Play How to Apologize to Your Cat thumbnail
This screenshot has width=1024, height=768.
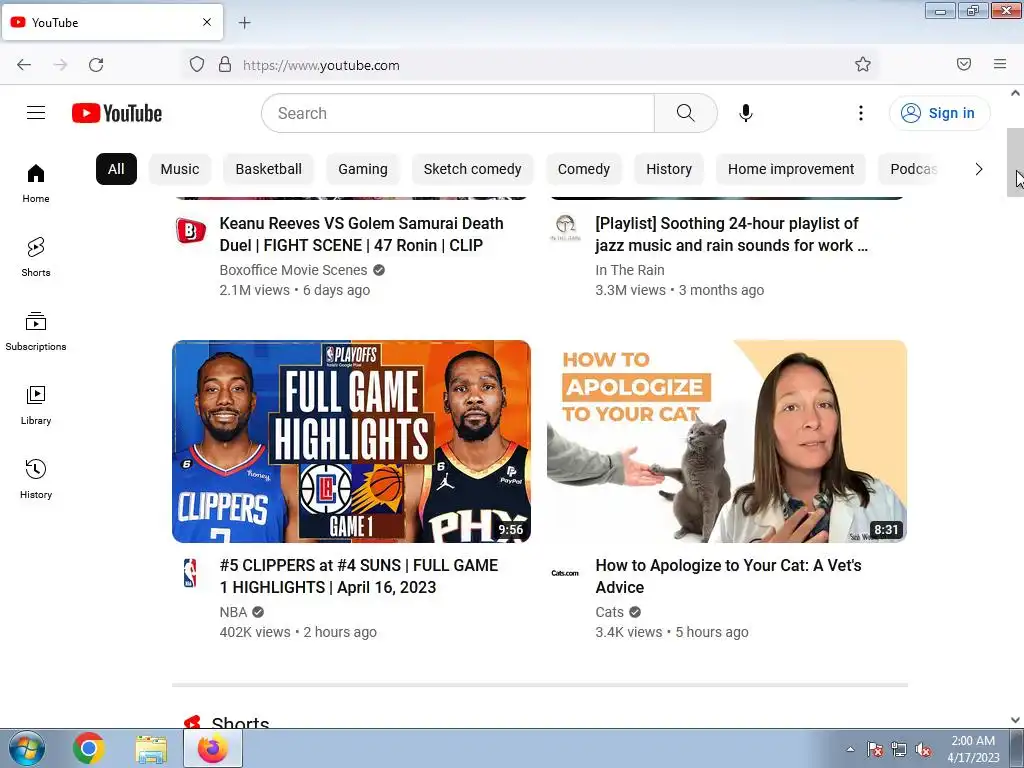tap(727, 441)
